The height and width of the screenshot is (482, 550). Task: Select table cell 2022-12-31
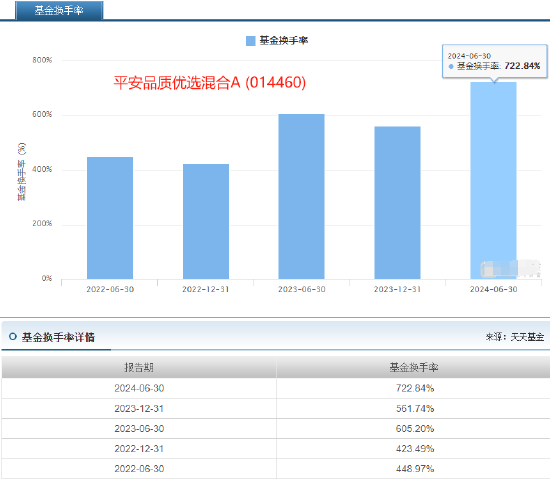(139, 449)
